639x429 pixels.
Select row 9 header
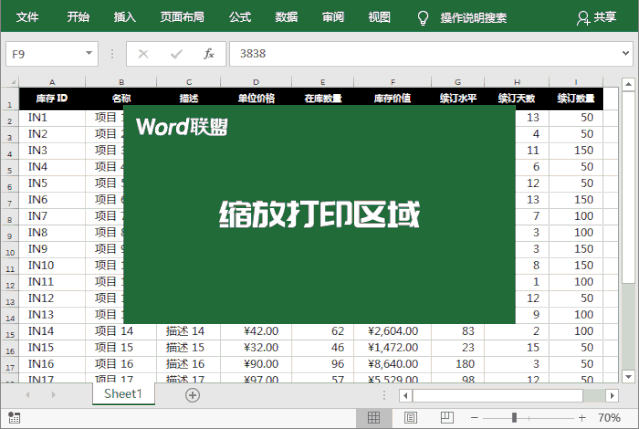coord(10,233)
